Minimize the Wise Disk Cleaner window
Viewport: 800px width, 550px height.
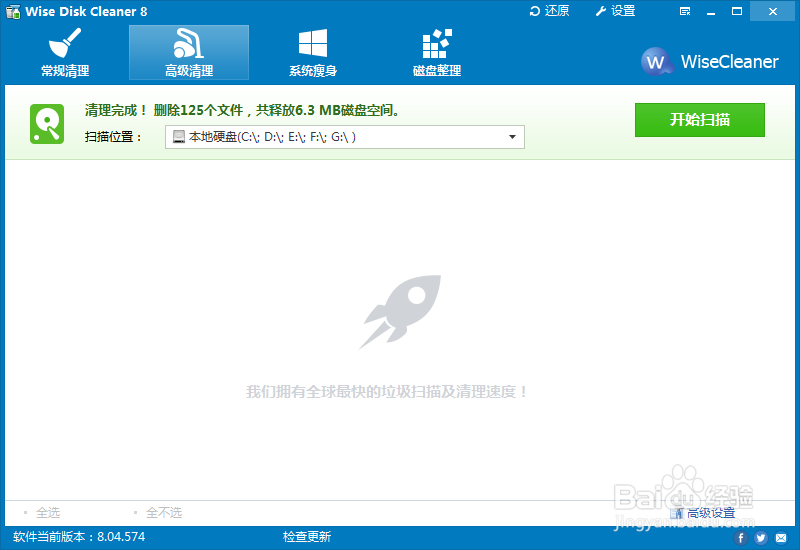tap(711, 11)
